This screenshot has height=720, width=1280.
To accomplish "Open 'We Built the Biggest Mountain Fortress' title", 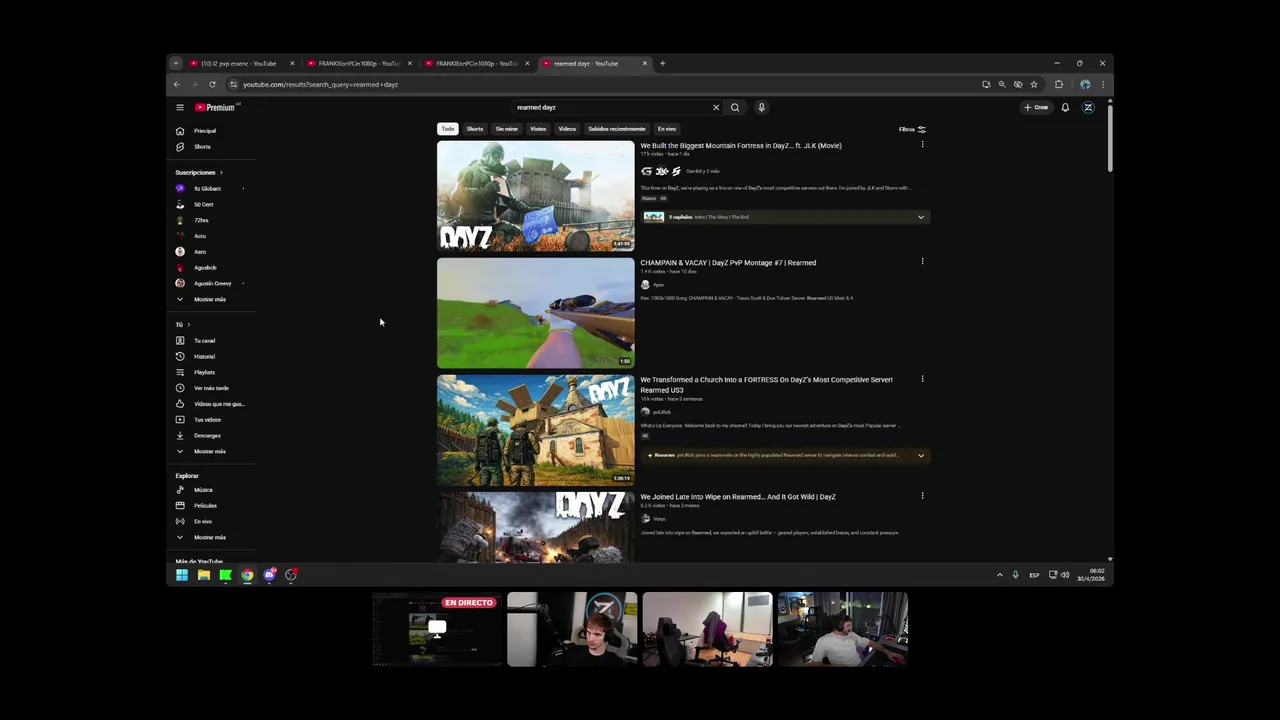I will coord(741,146).
